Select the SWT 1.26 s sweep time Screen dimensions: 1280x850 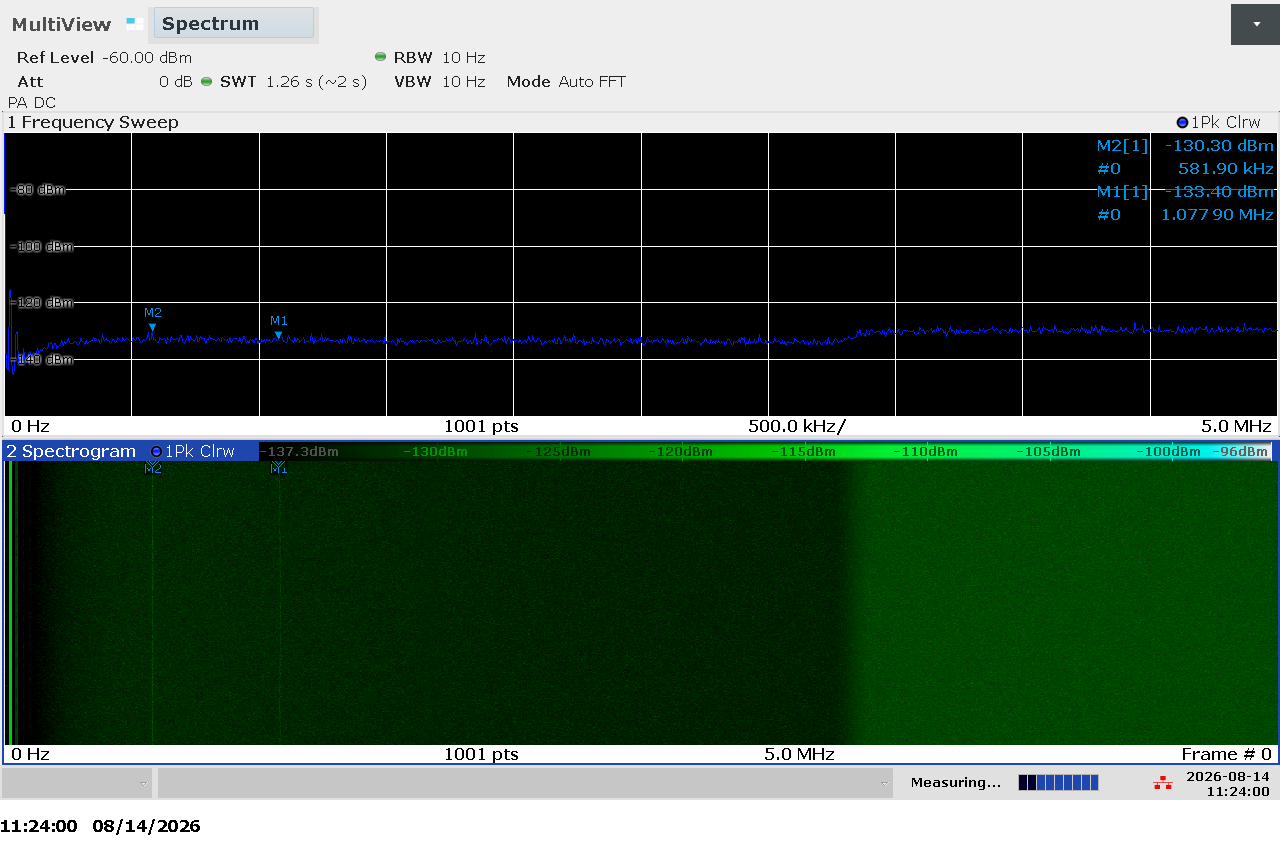[x=293, y=82]
